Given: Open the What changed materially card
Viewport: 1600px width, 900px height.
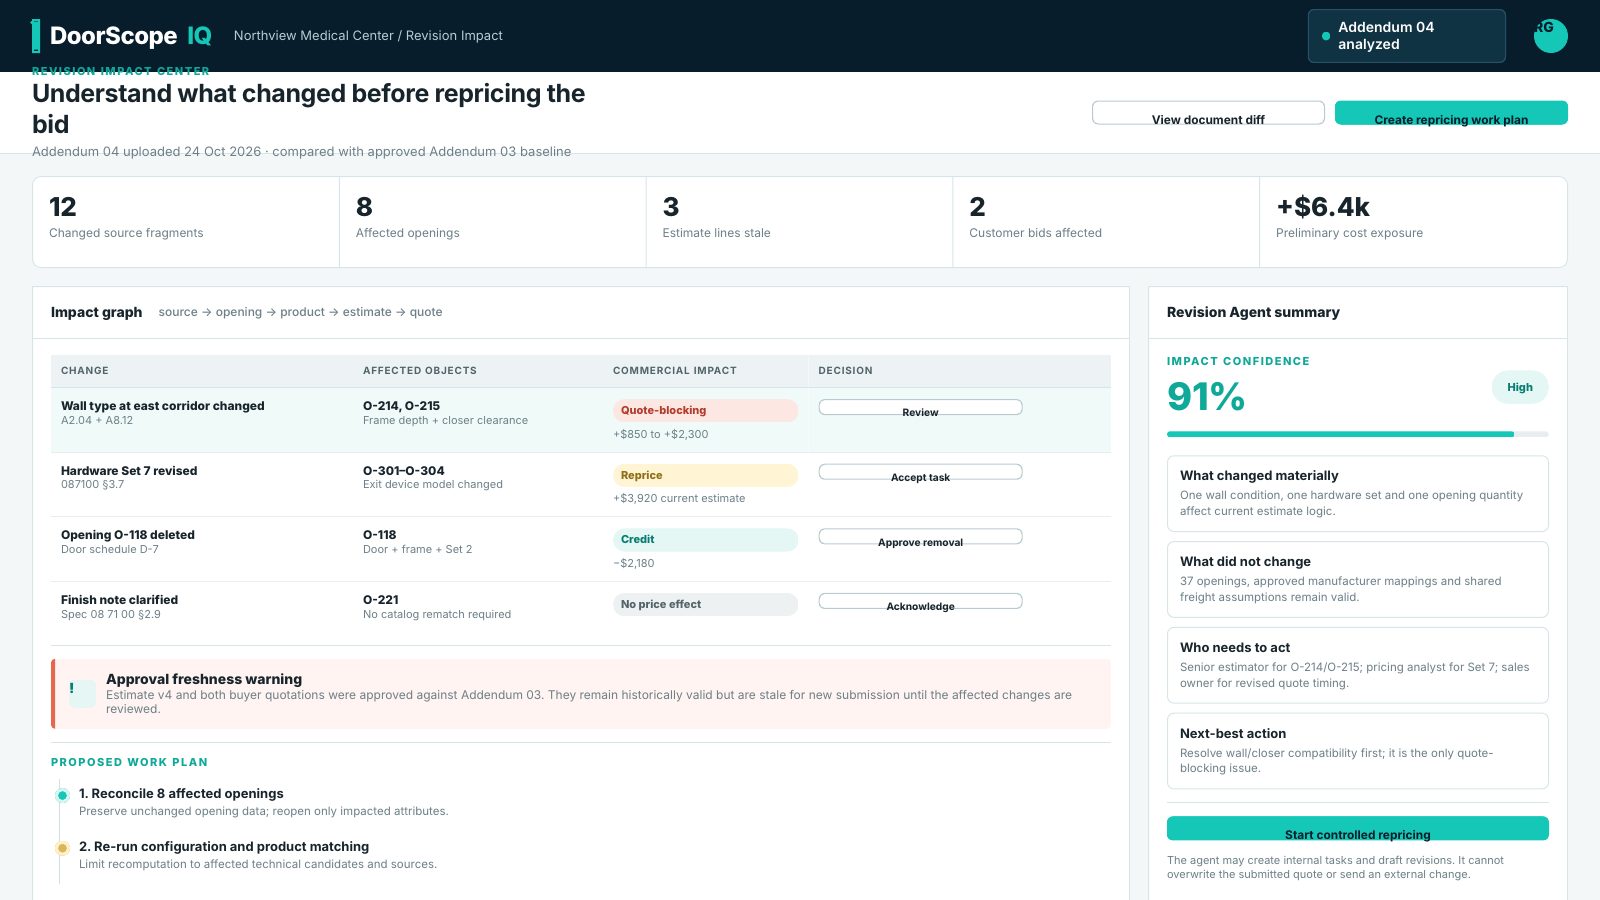Looking at the screenshot, I should point(1357,494).
